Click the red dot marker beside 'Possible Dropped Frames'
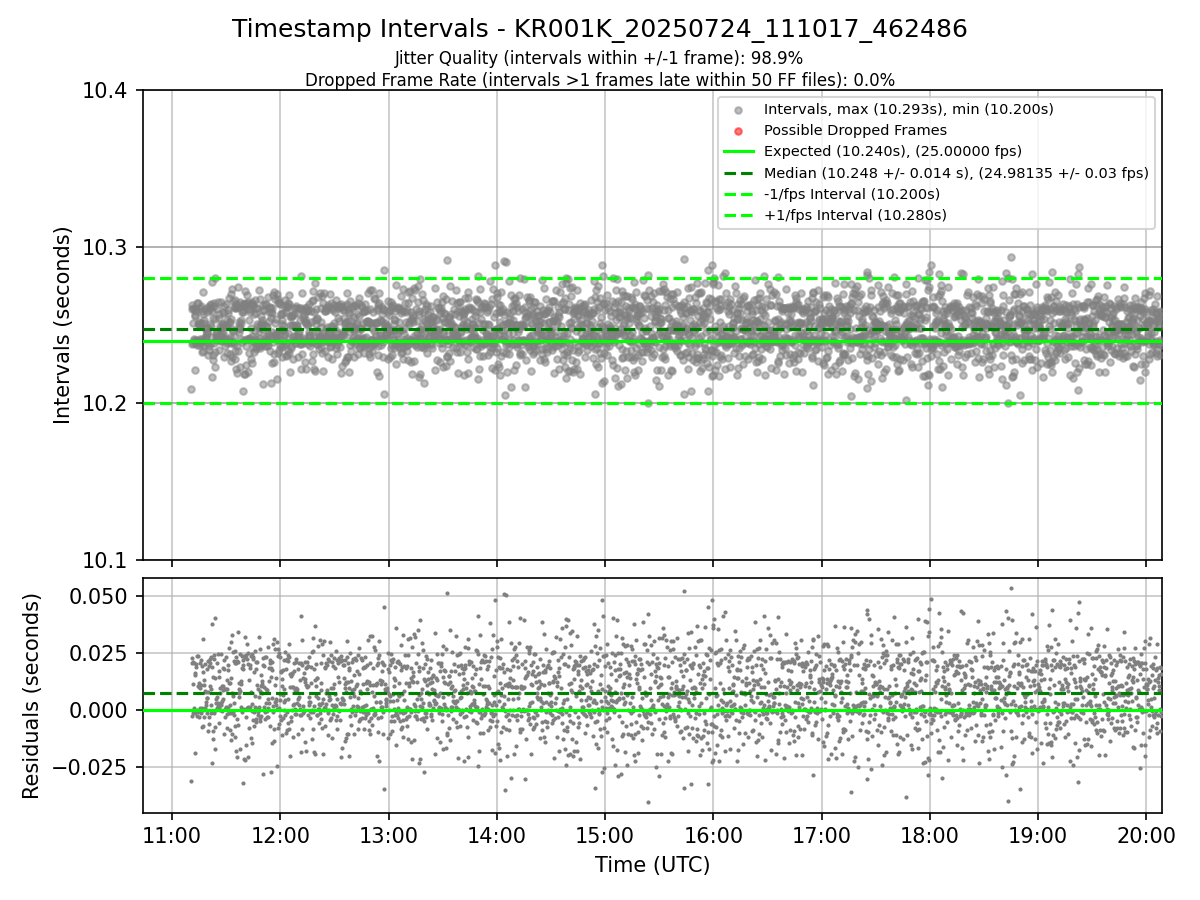 click(738, 130)
